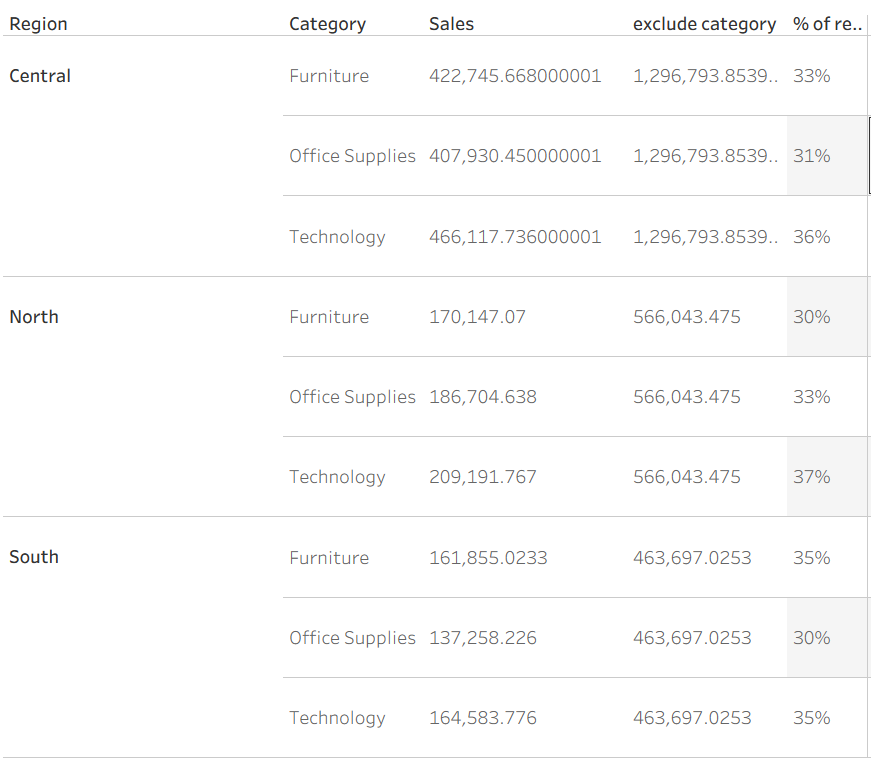
Task: Select the Central region row label
Action: tap(40, 76)
